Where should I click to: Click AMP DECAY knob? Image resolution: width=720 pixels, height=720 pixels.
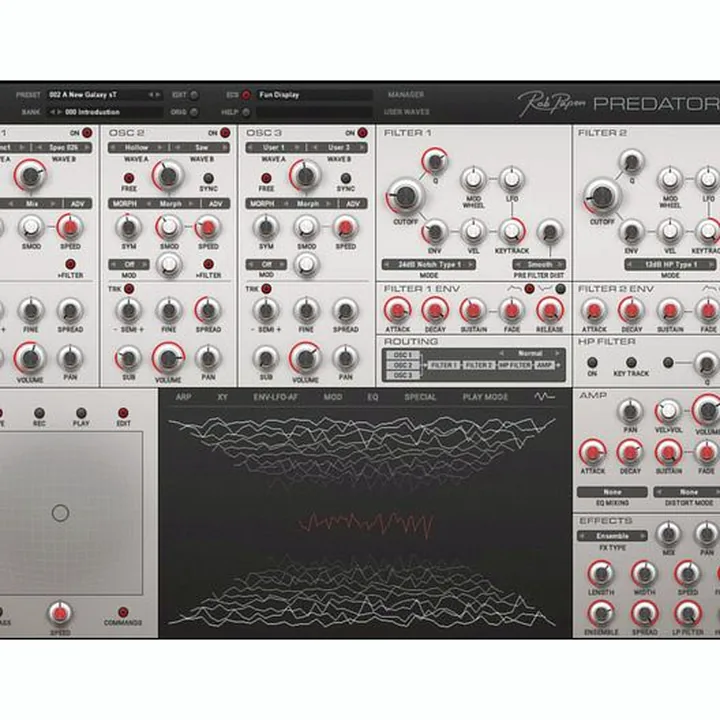630,453
